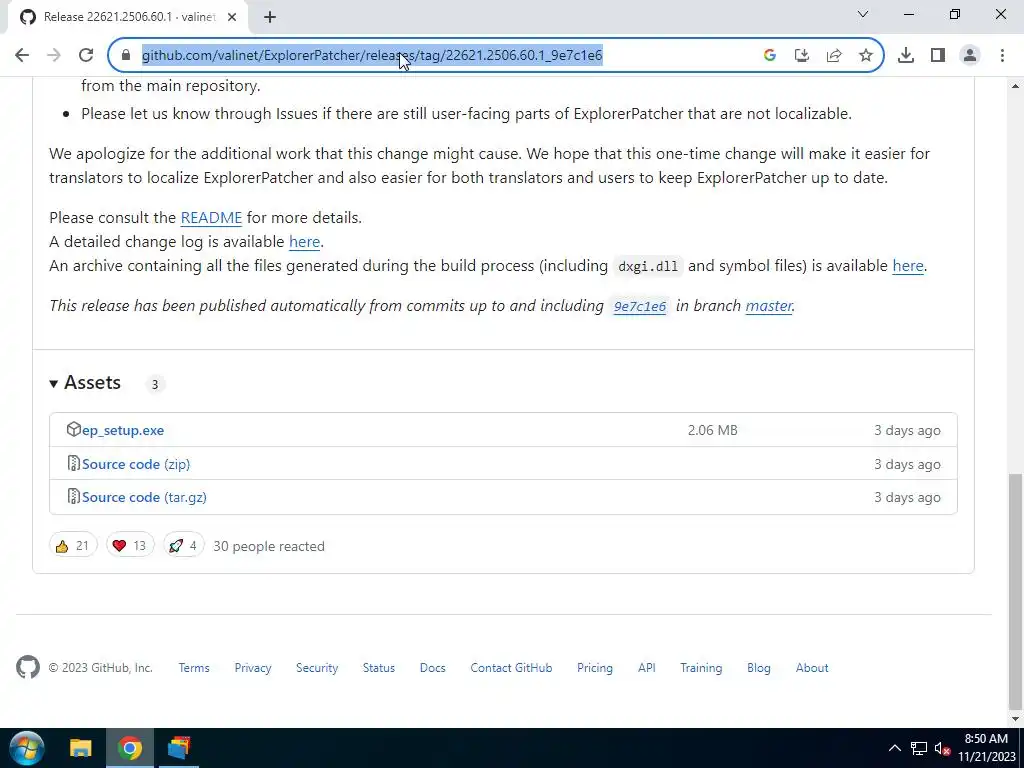The image size is (1024, 768).
Task: Toggle the thumbs up reaction with 21
Action: click(x=72, y=545)
